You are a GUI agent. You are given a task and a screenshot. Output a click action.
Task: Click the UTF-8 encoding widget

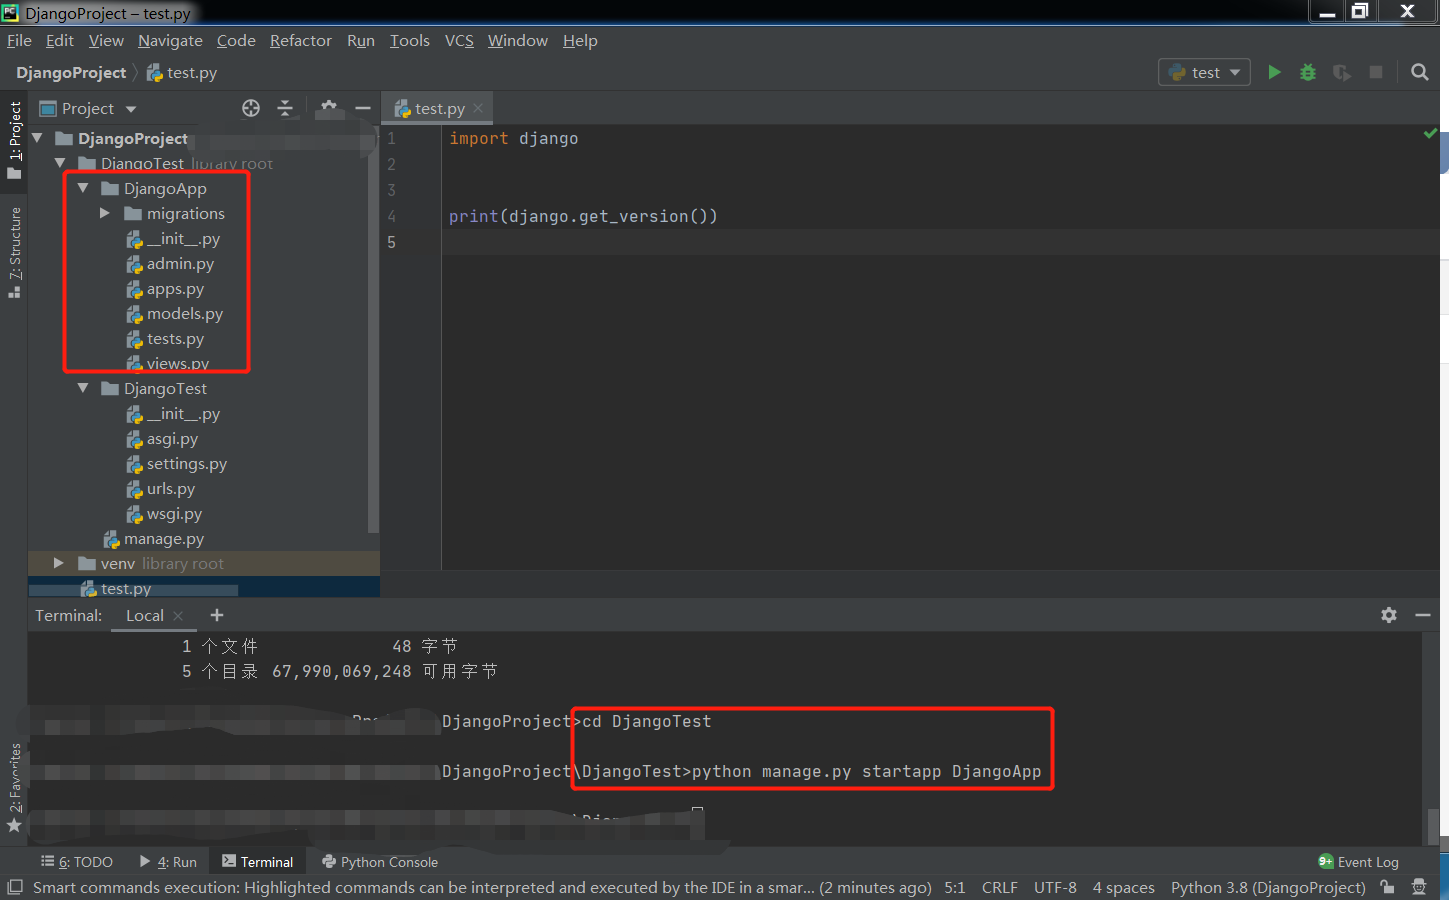tap(1055, 887)
